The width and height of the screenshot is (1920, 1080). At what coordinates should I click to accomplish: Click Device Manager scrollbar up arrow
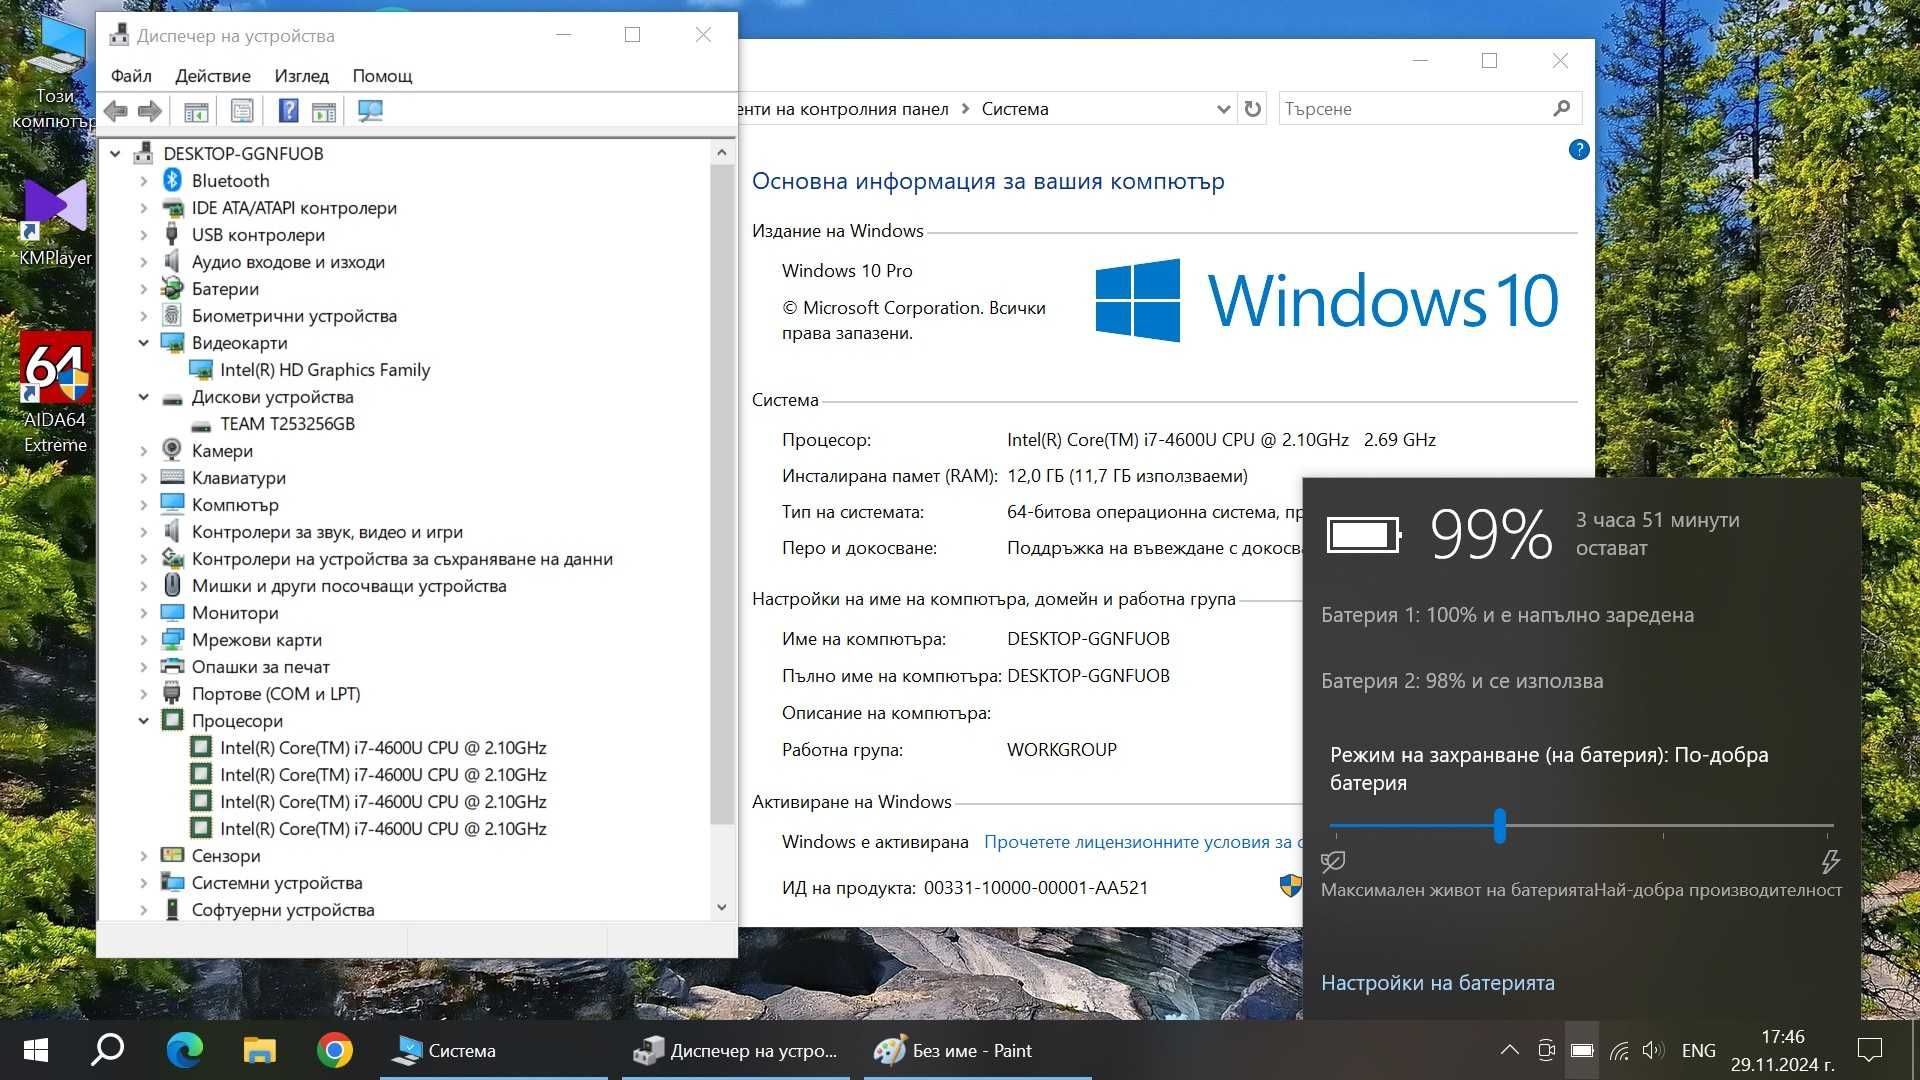click(x=722, y=153)
